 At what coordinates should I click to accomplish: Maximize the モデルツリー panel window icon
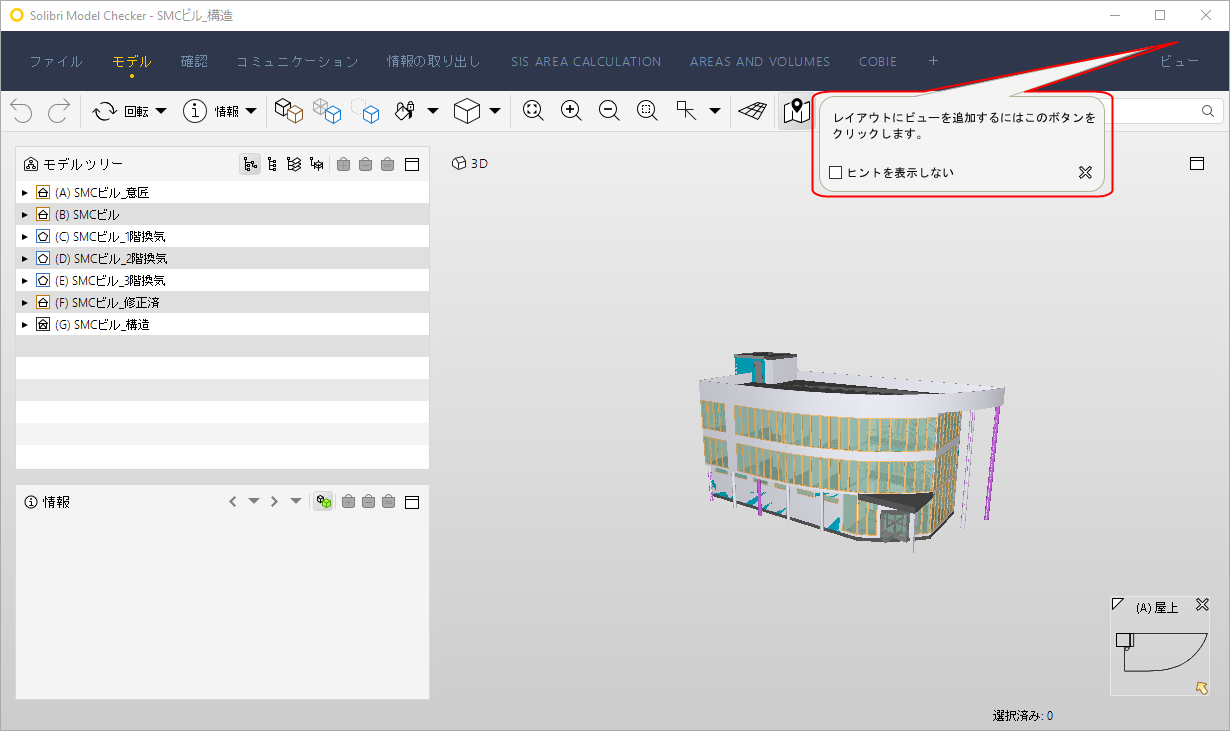pos(412,164)
